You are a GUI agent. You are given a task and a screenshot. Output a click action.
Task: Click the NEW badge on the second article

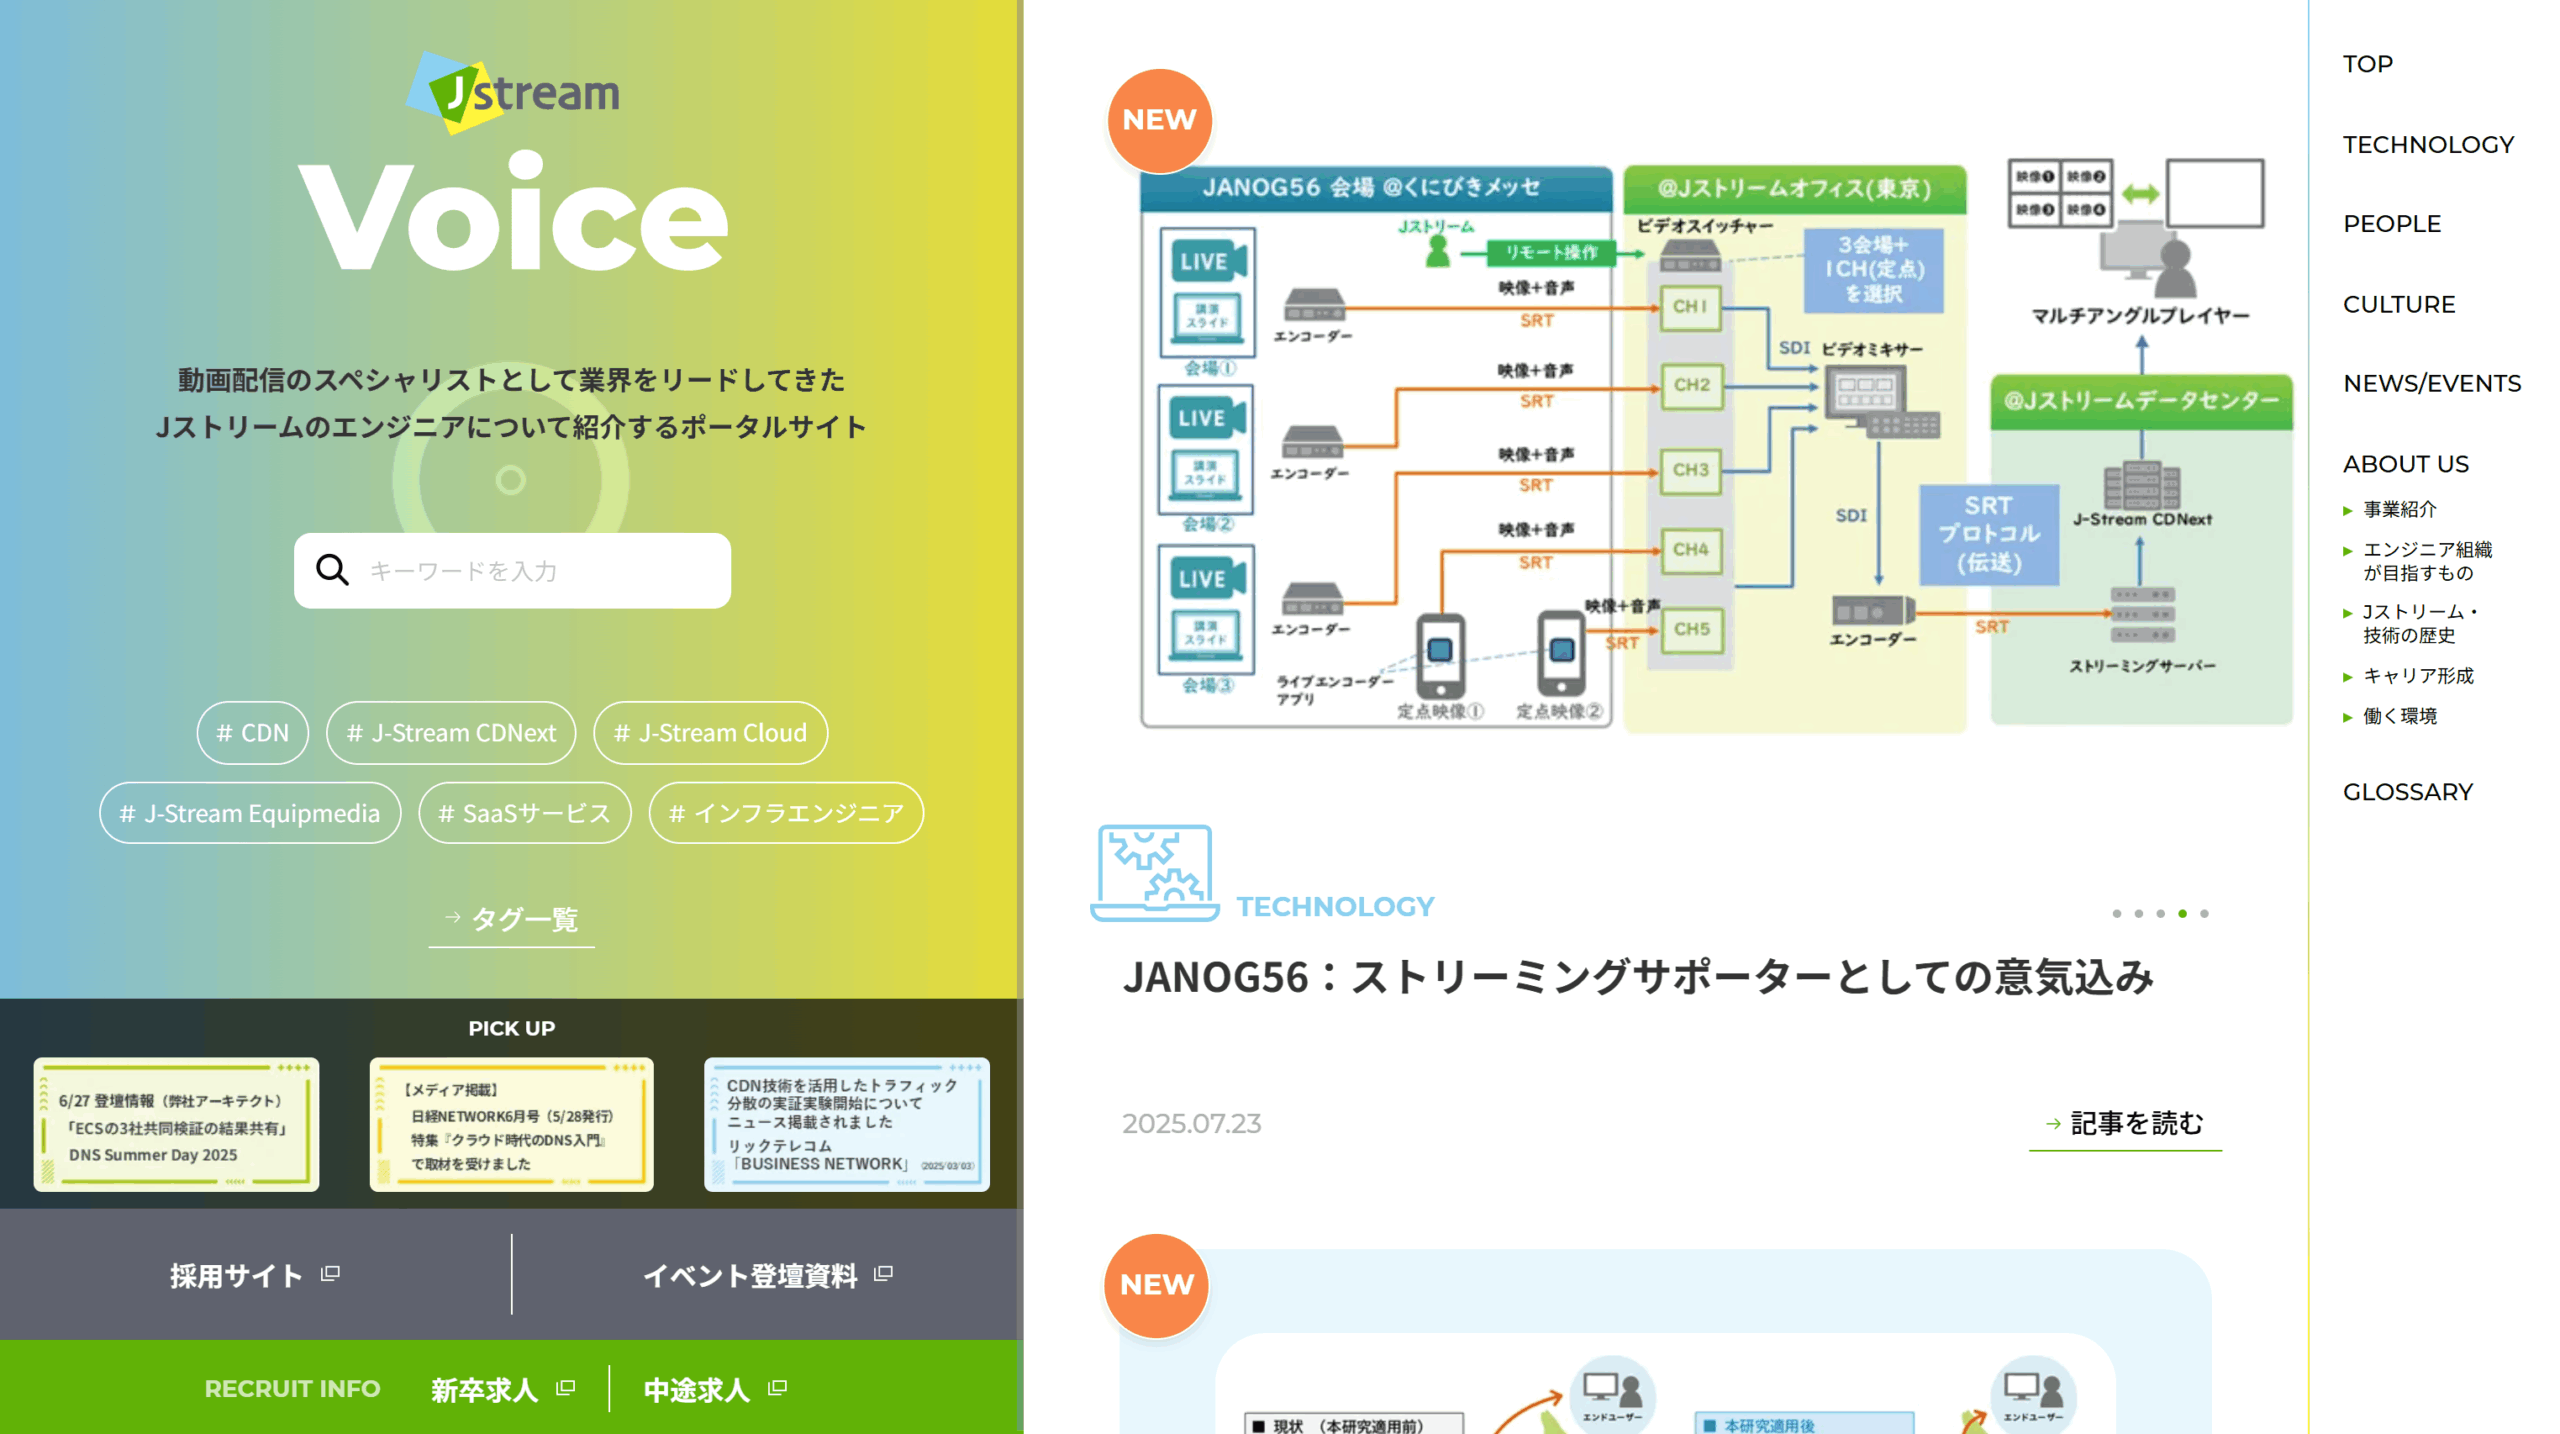click(1156, 1285)
